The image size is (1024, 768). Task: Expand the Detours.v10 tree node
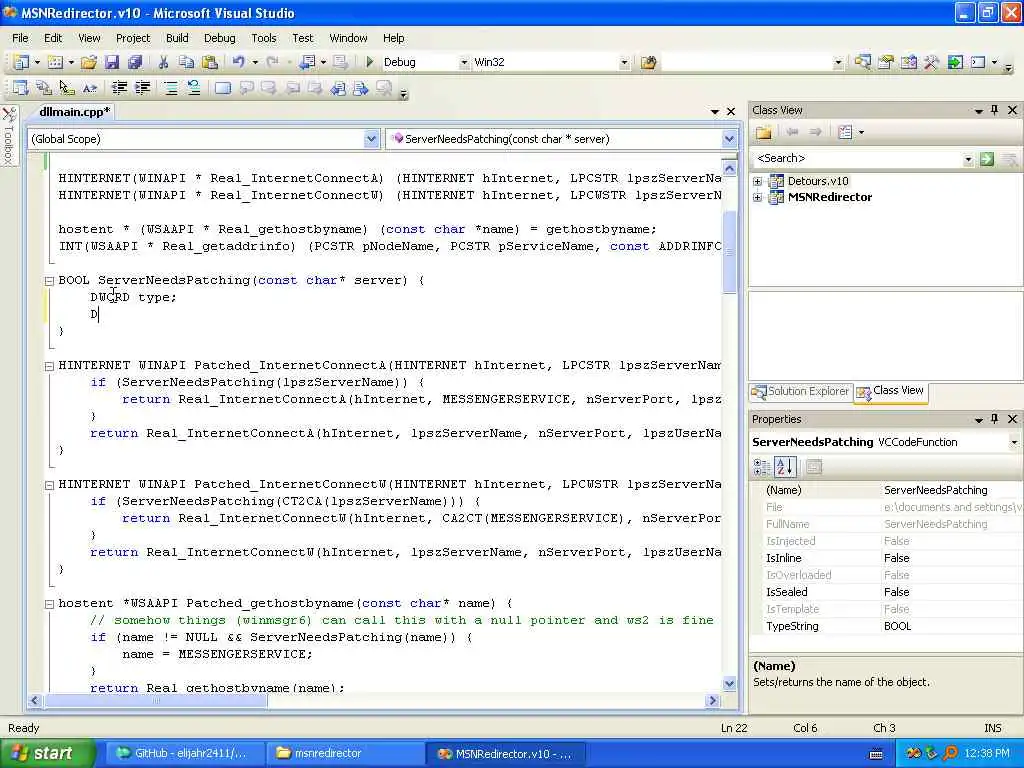pos(758,181)
